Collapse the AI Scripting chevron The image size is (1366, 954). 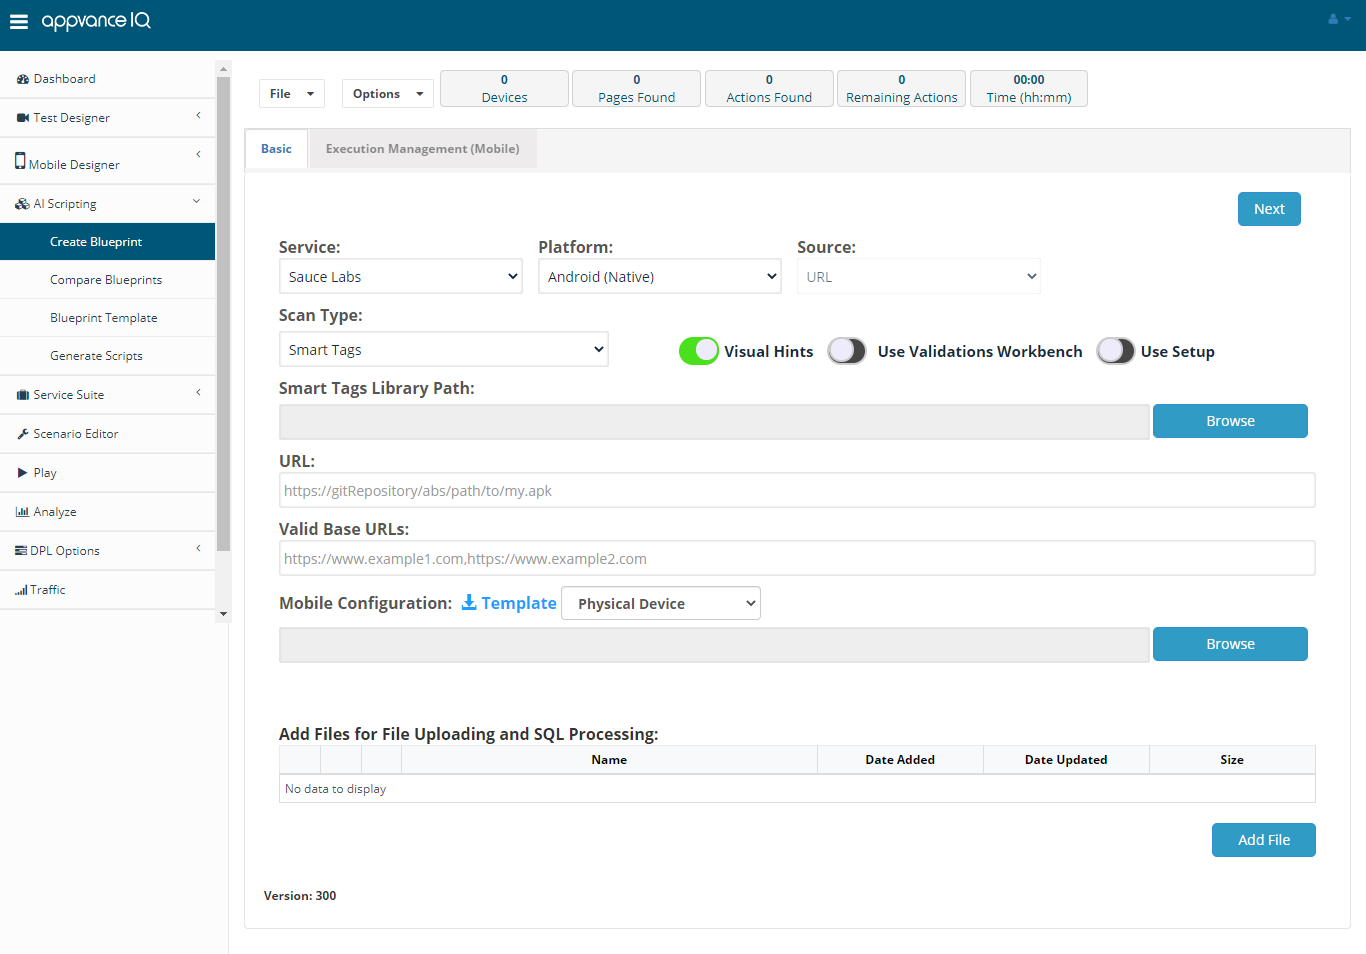coord(197,201)
